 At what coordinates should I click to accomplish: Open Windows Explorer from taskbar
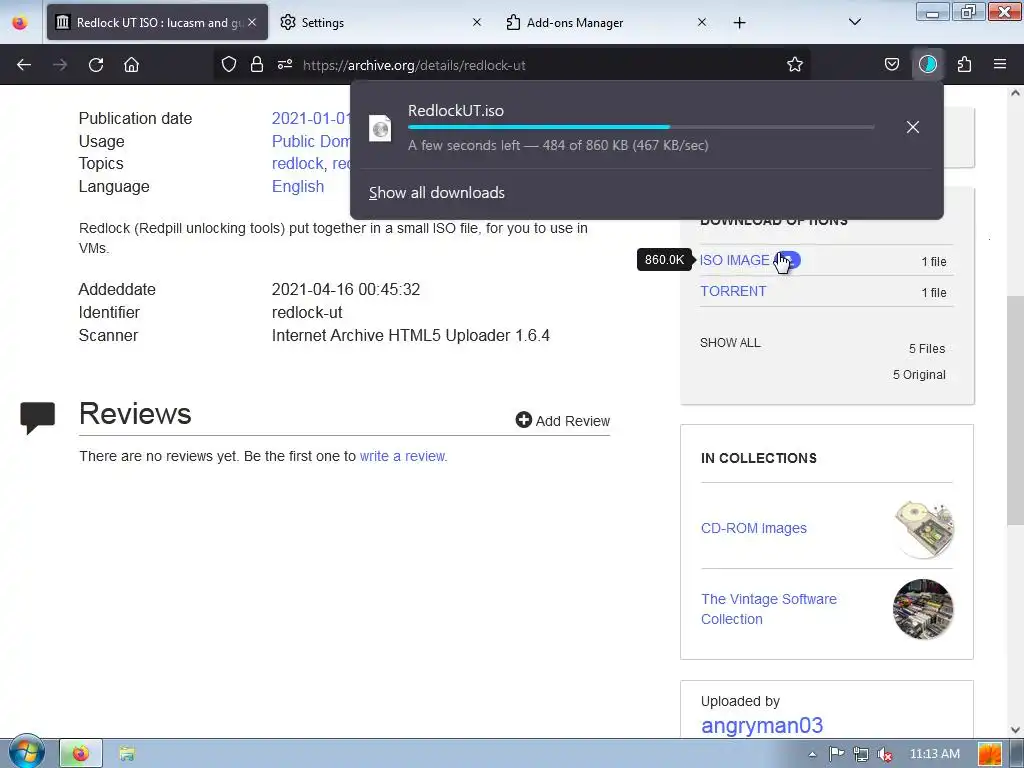click(127, 754)
